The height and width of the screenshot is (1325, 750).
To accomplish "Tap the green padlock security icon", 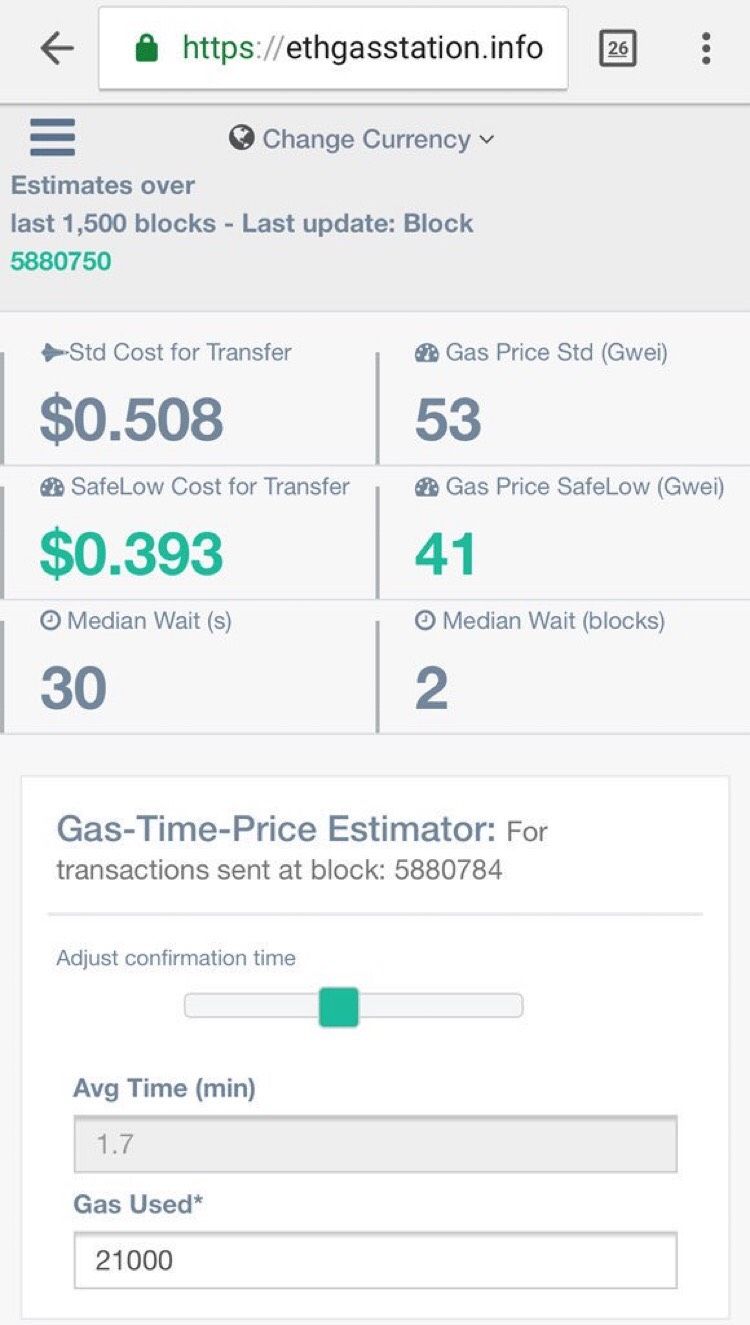I will tap(147, 48).
